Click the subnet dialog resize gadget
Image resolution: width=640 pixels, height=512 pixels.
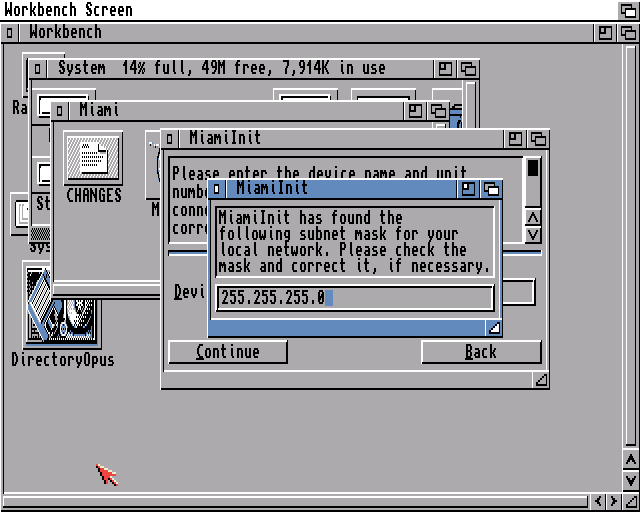tap(494, 328)
